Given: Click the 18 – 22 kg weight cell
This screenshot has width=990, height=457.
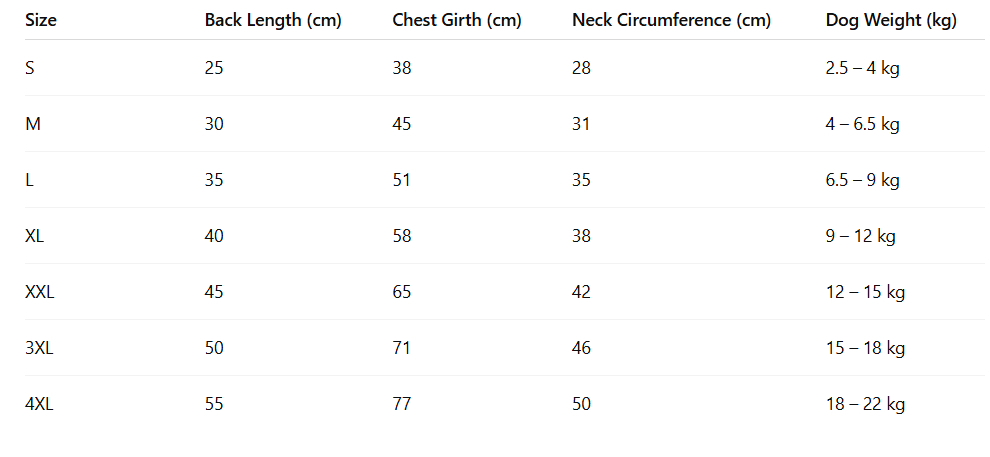Looking at the screenshot, I should click(x=865, y=404).
